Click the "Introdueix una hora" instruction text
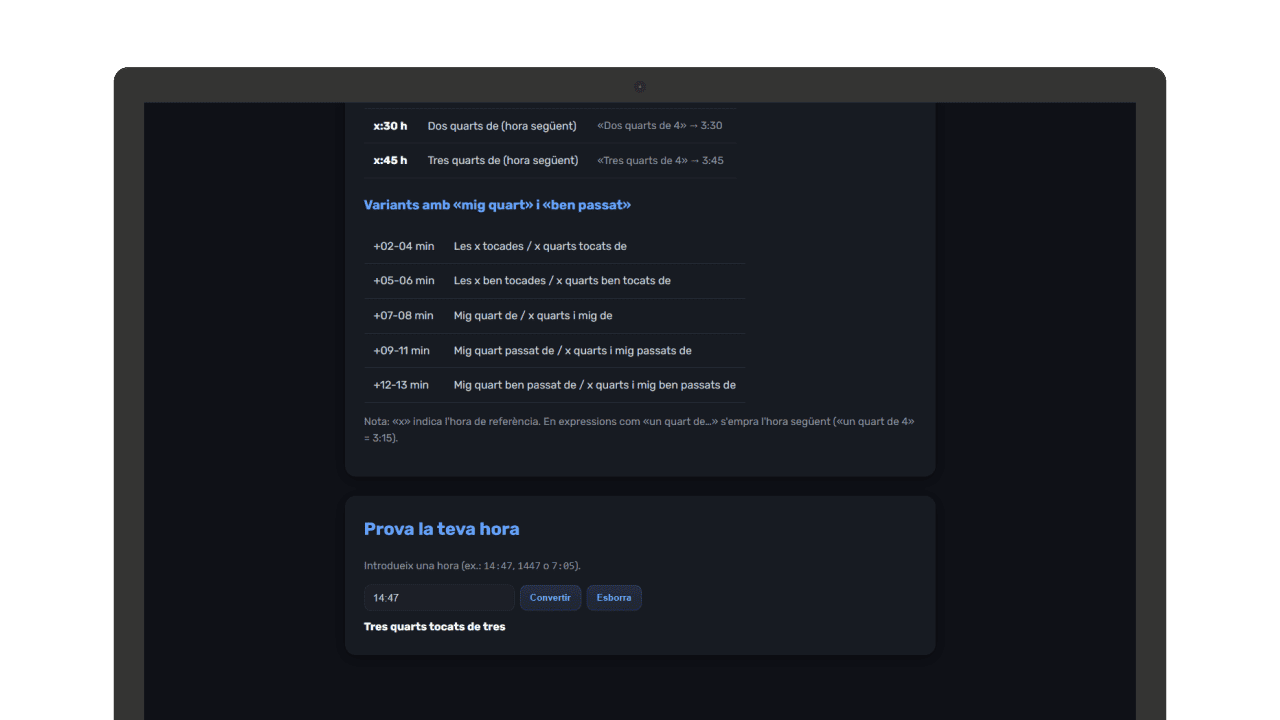The height and width of the screenshot is (720, 1280). point(472,566)
